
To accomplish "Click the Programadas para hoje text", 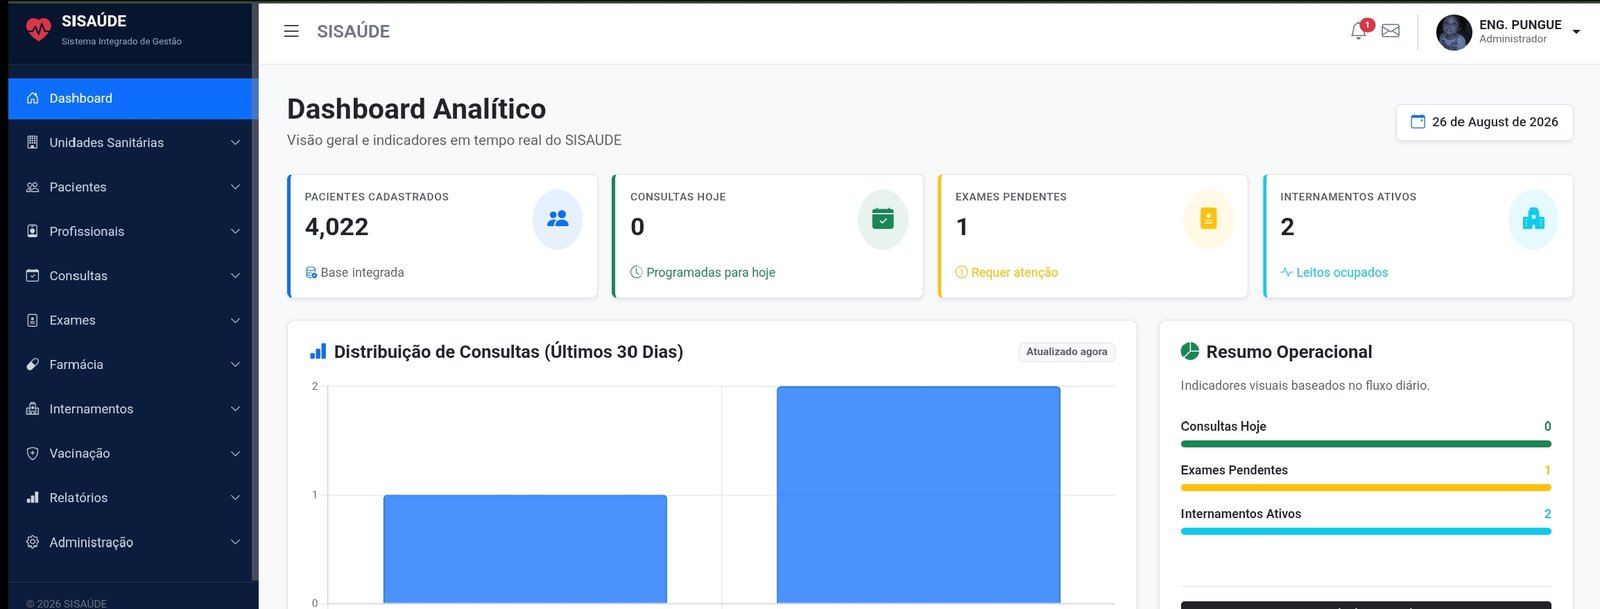I will point(710,272).
